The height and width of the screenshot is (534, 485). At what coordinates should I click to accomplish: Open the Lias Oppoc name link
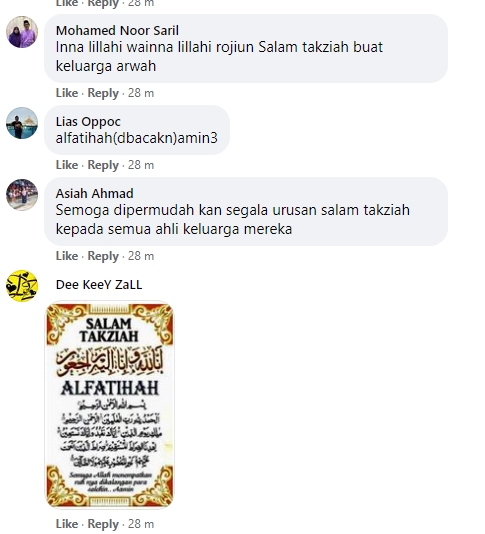88,122
